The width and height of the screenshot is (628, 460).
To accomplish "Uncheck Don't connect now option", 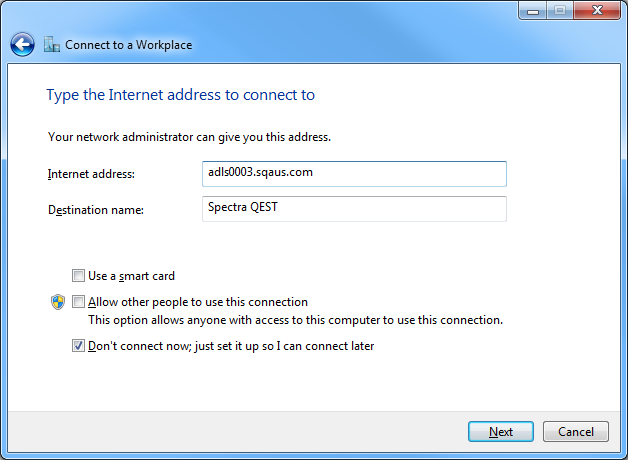I will 78,346.
